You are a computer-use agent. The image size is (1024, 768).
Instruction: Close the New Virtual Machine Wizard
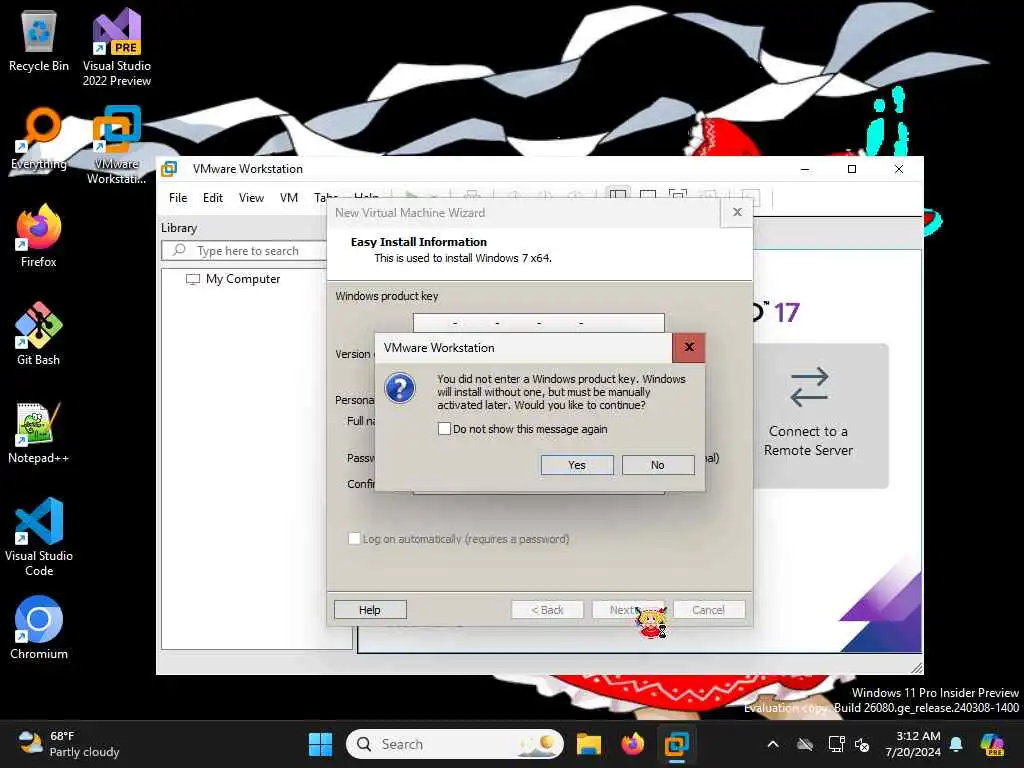point(737,212)
